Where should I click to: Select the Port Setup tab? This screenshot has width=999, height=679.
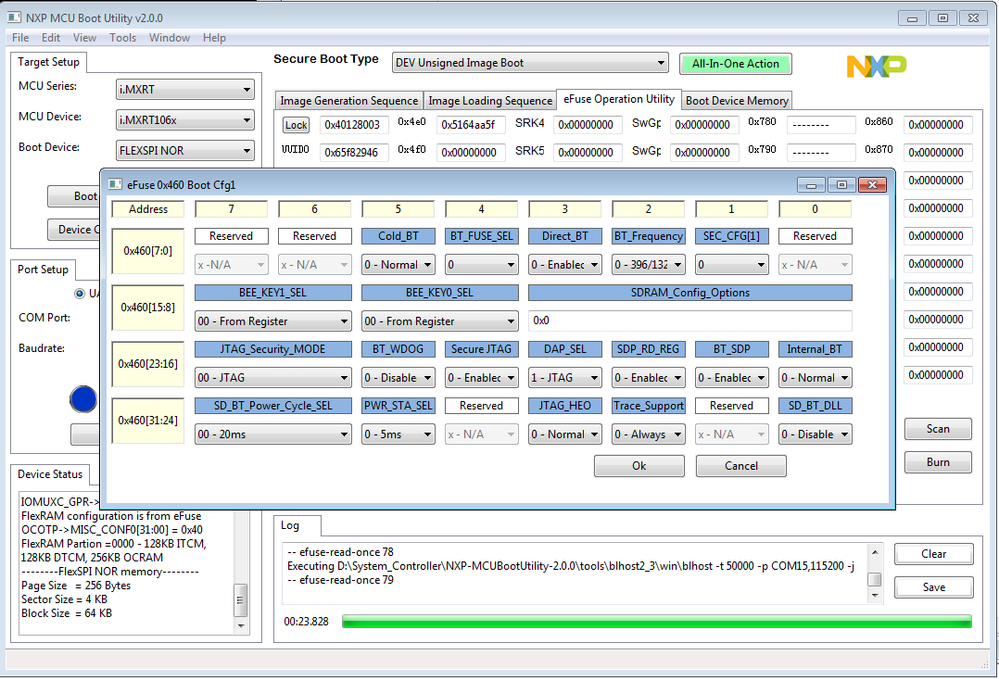click(43, 269)
